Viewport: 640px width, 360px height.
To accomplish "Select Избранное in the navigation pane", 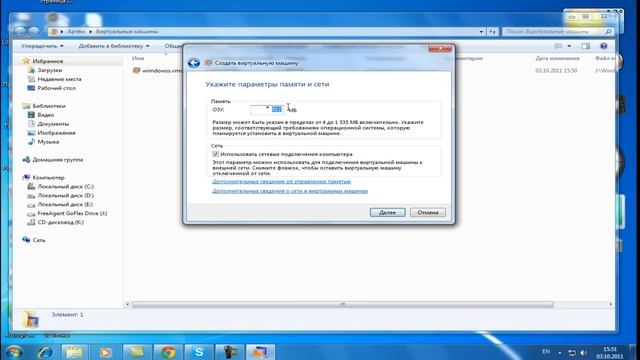I will click(48, 61).
